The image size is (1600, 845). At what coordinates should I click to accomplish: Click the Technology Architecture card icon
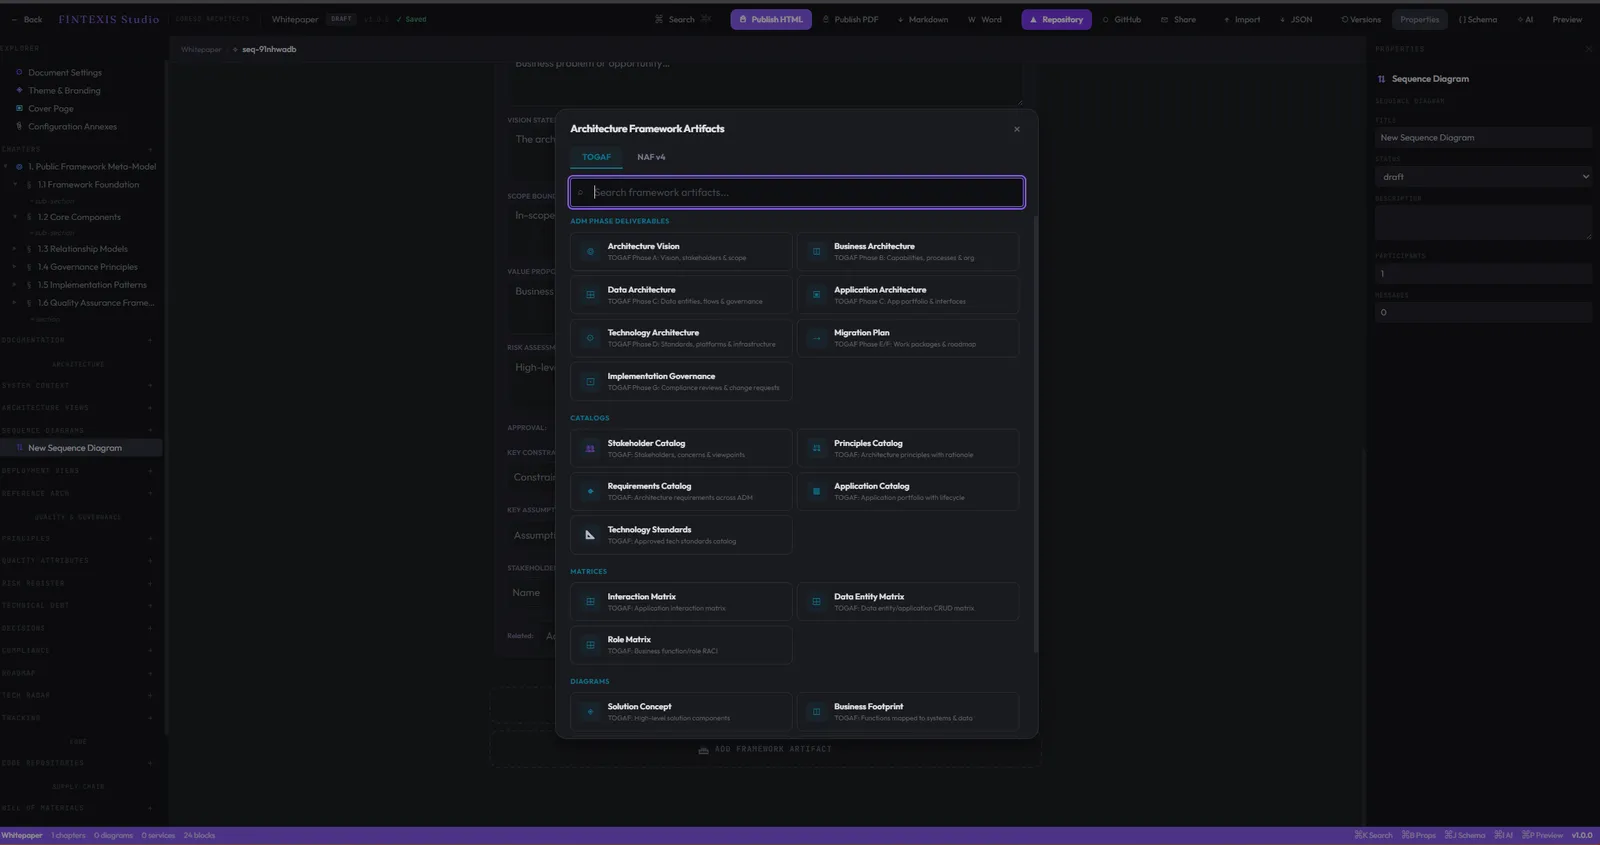pos(590,338)
